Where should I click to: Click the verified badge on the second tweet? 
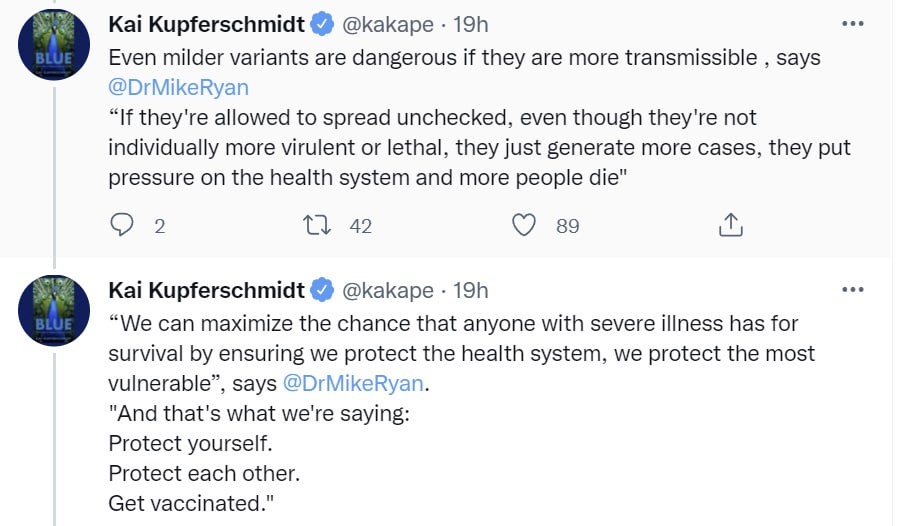(x=322, y=290)
